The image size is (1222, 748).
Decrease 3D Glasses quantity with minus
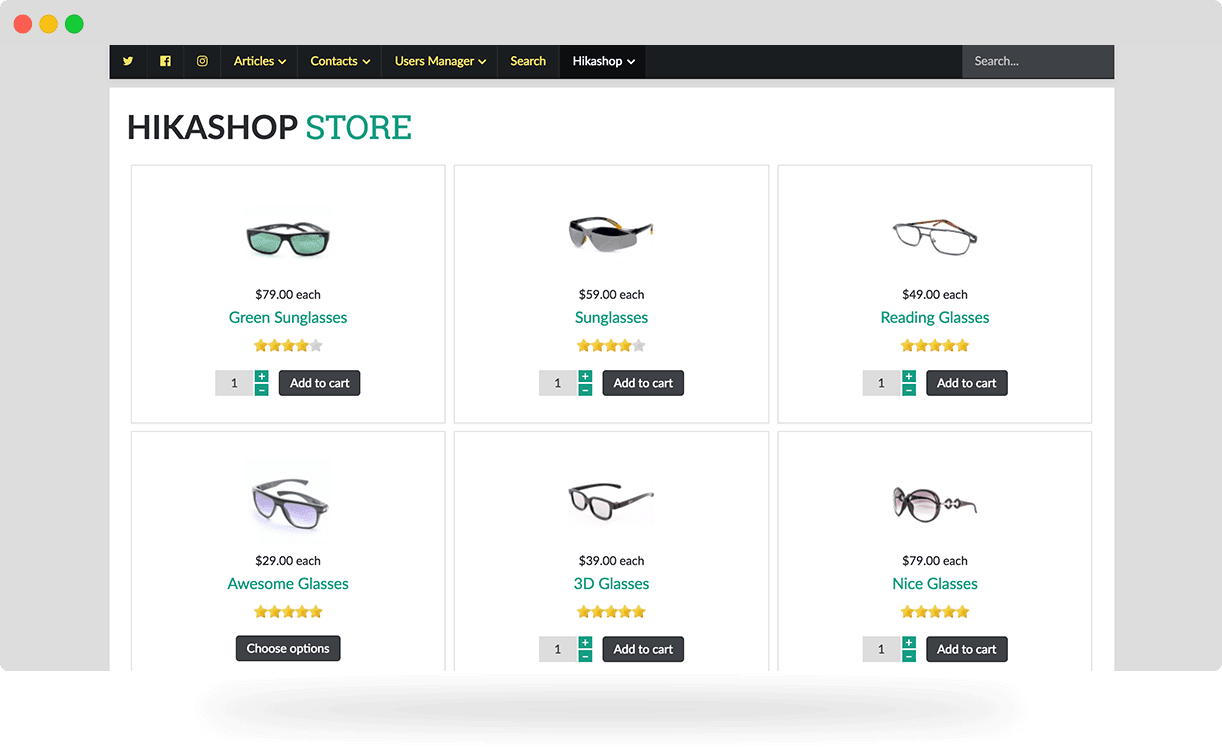[x=585, y=656]
